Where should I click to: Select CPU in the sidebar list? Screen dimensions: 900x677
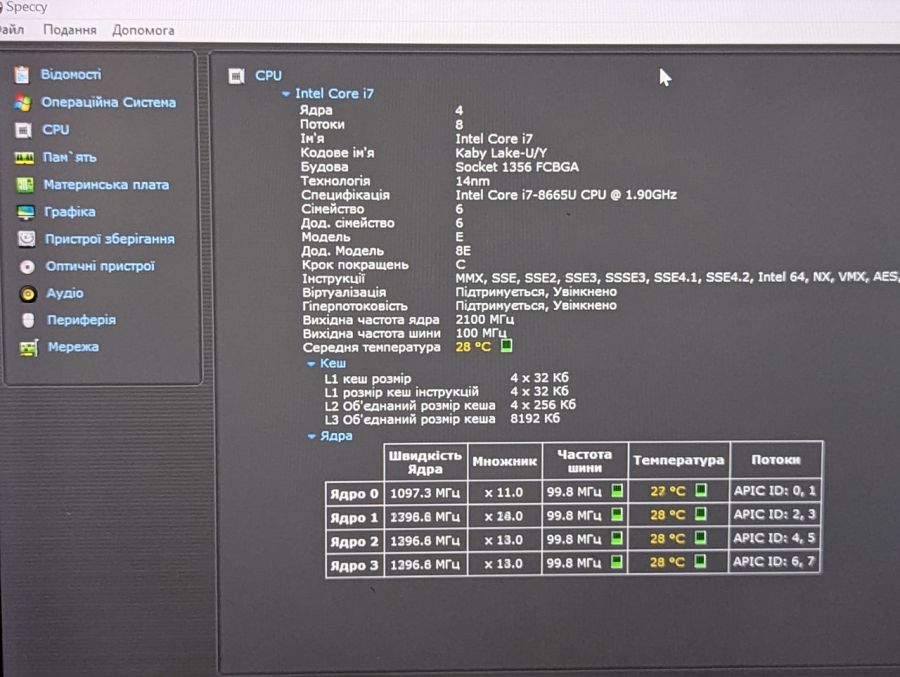[x=56, y=130]
